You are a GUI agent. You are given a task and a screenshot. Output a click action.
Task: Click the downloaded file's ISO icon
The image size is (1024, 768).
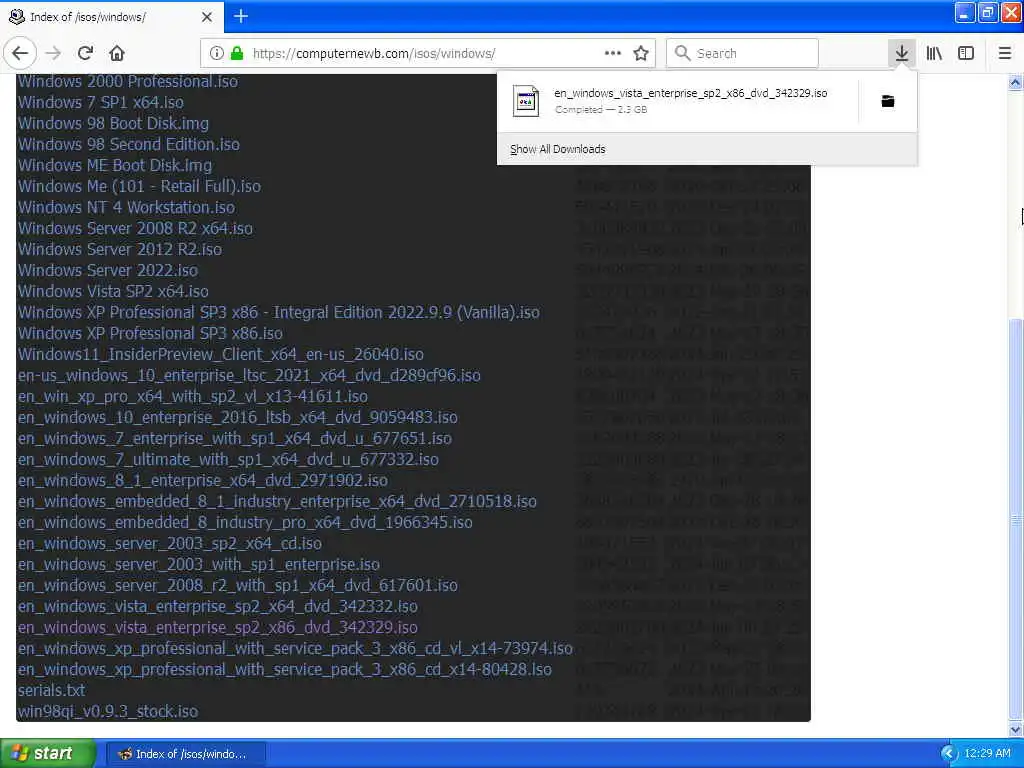point(526,101)
